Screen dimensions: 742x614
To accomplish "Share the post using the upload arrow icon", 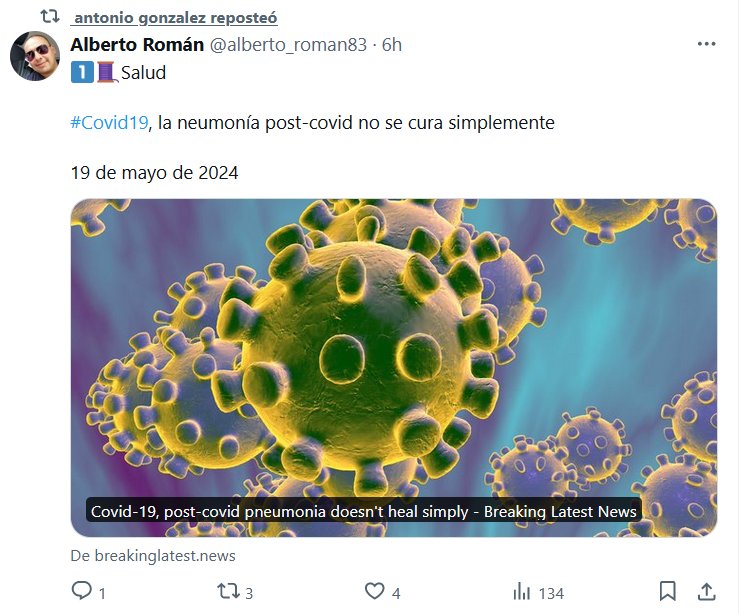I will click(x=707, y=591).
